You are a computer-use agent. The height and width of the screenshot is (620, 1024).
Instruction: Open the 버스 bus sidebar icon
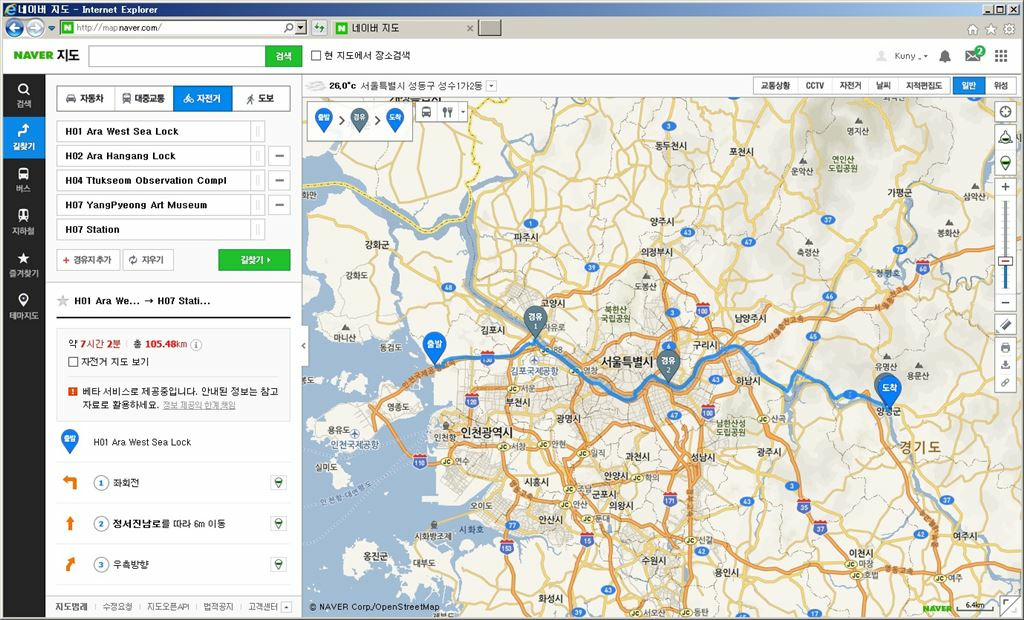click(x=24, y=179)
